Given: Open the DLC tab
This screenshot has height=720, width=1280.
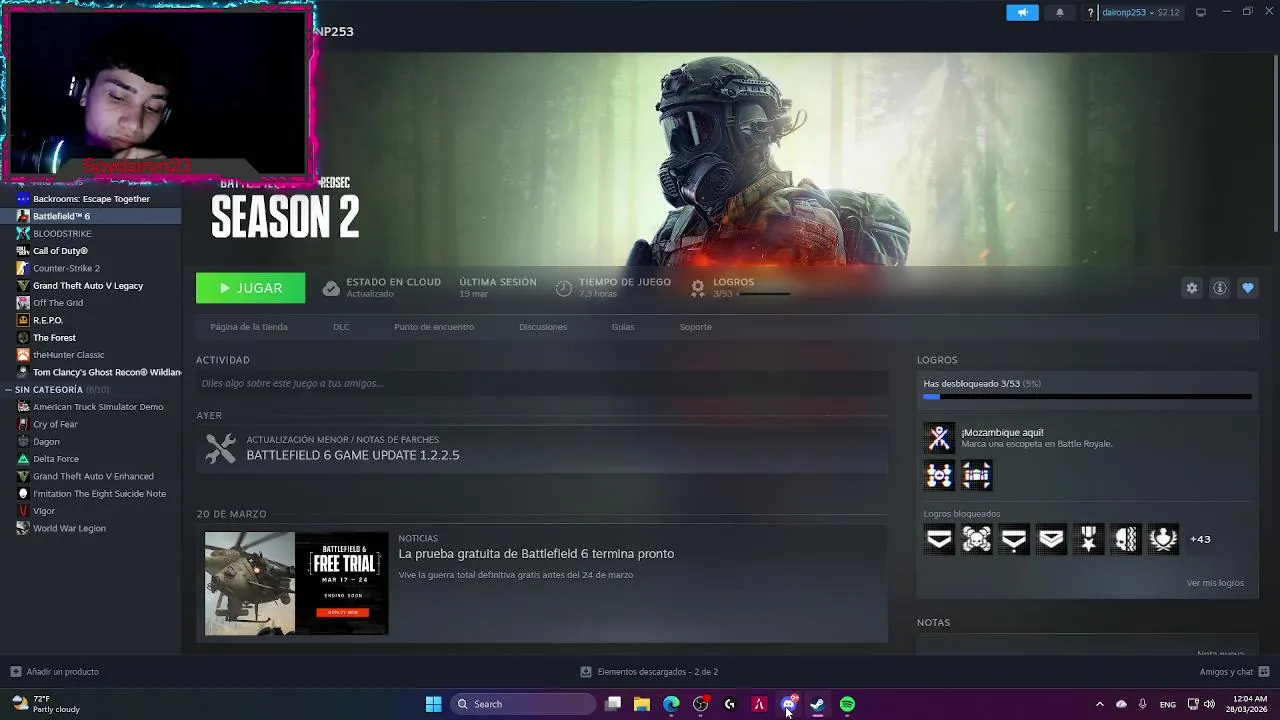Looking at the screenshot, I should click(341, 327).
